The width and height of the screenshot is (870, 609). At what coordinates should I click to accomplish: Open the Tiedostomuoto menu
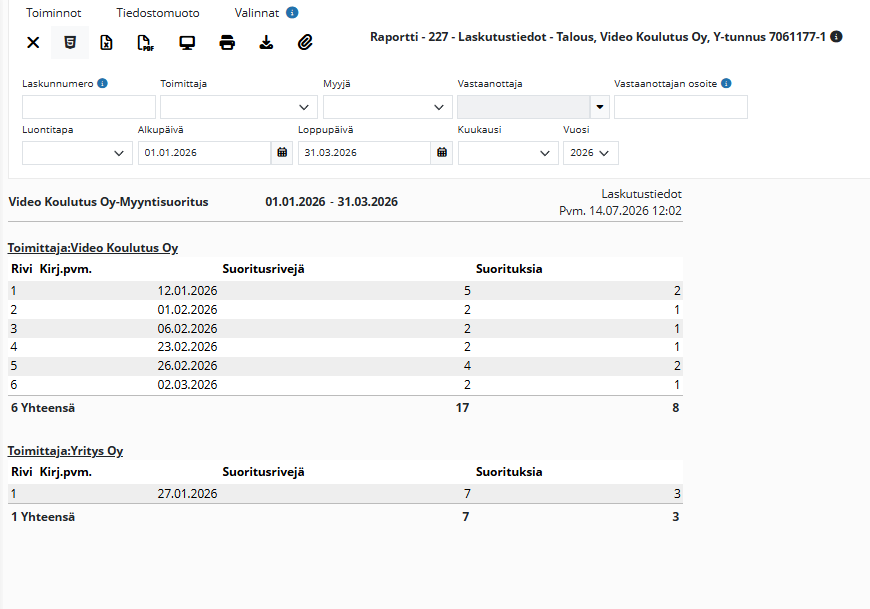(158, 13)
